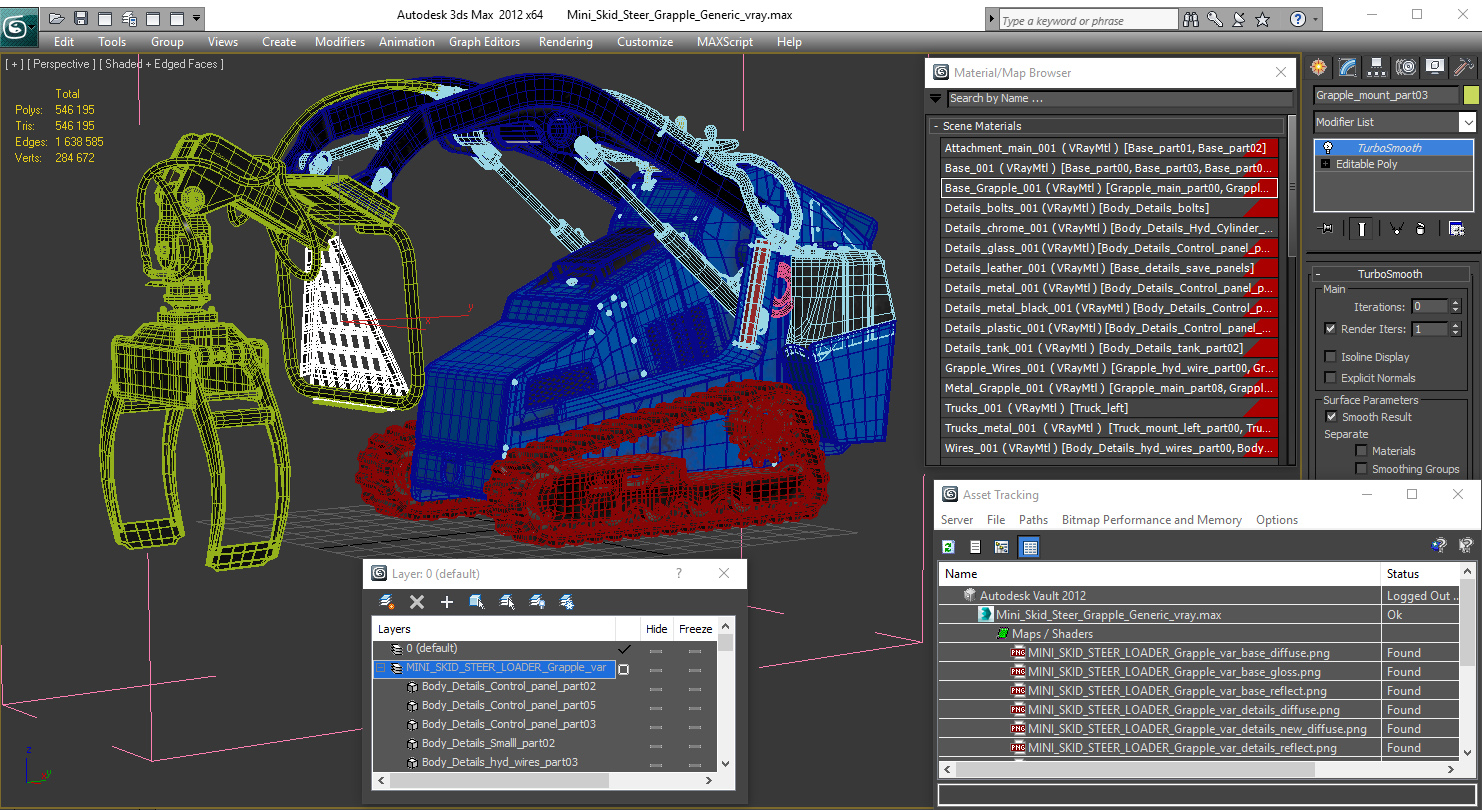Click the Open File folder icon

click(x=57, y=18)
